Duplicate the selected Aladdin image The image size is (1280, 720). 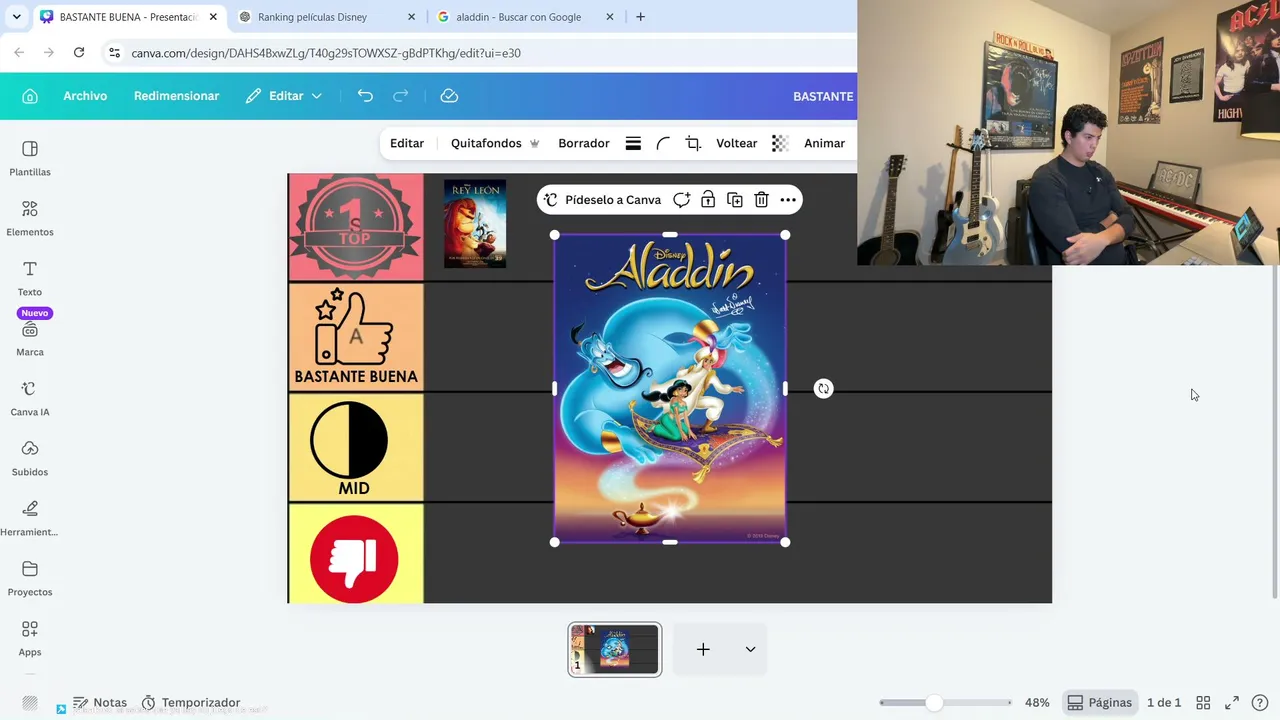(735, 200)
